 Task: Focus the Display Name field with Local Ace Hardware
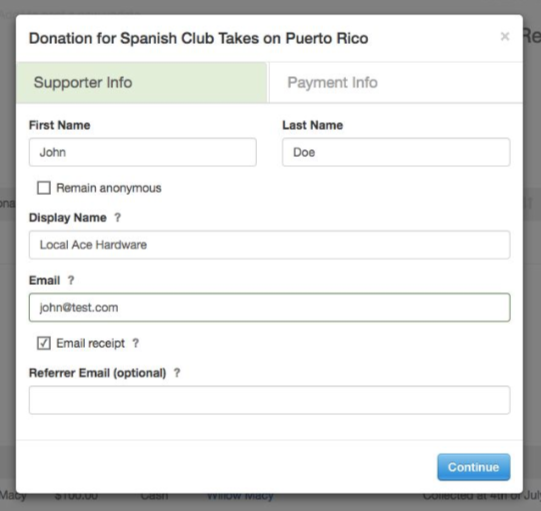(x=269, y=245)
